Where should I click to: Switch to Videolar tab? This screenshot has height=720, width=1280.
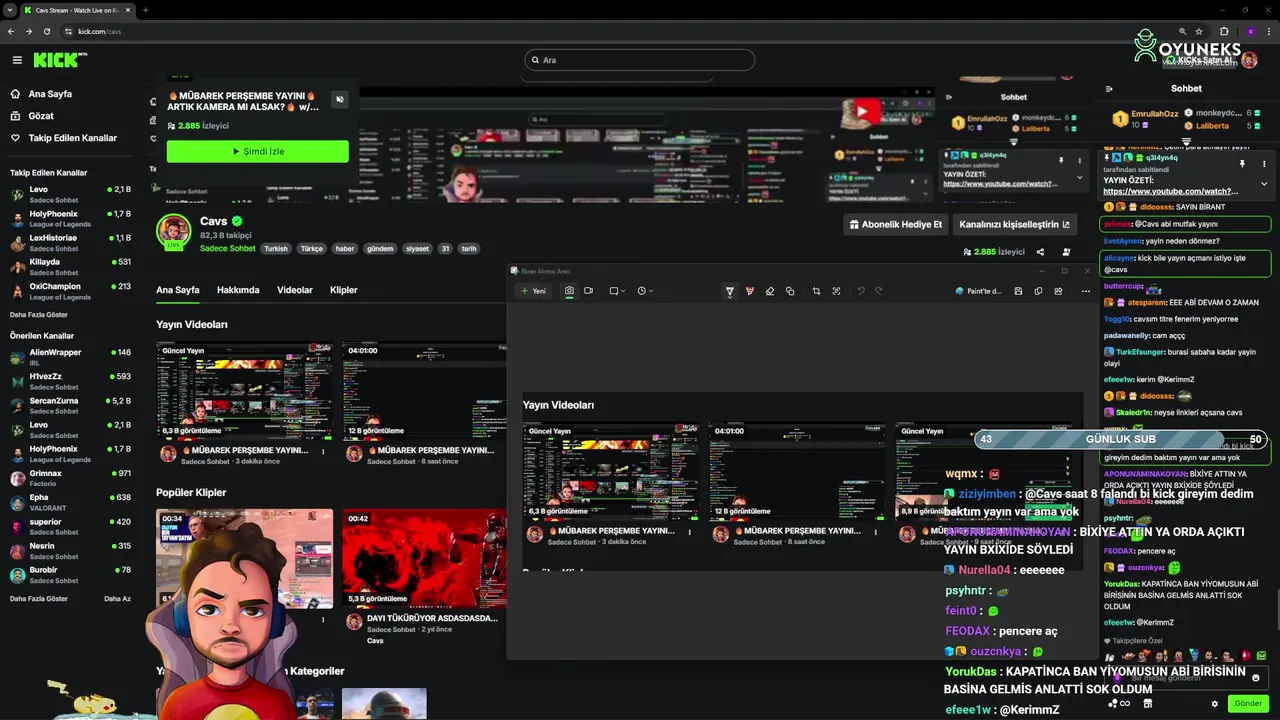click(x=295, y=290)
